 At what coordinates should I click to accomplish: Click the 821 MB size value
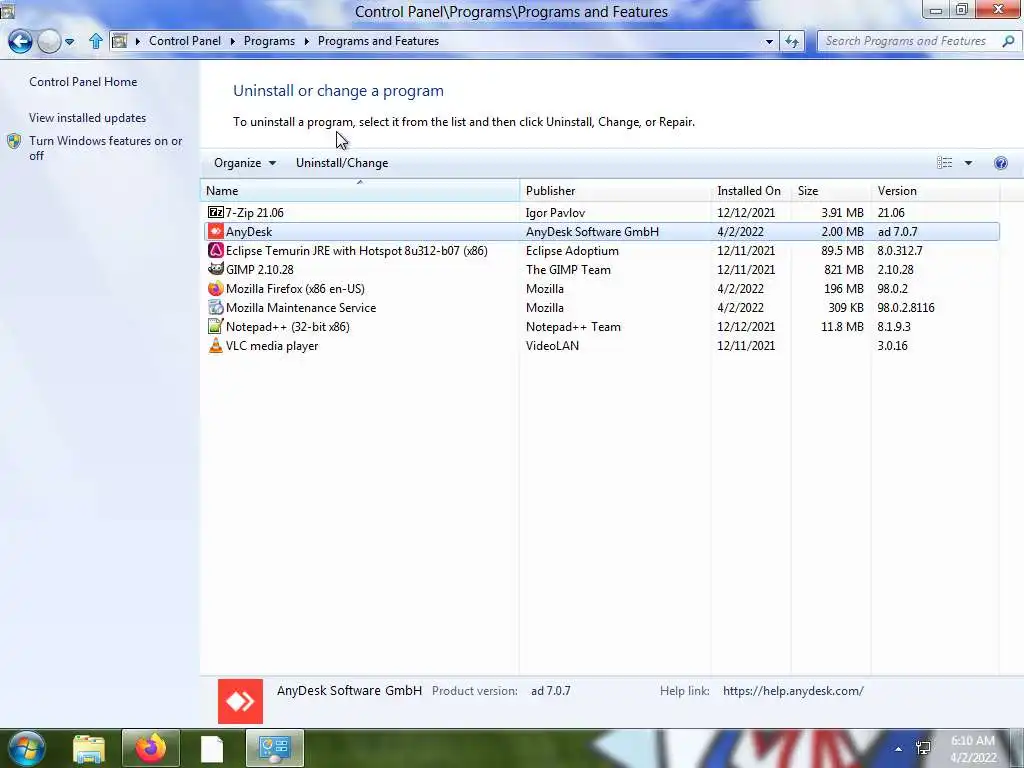843,269
